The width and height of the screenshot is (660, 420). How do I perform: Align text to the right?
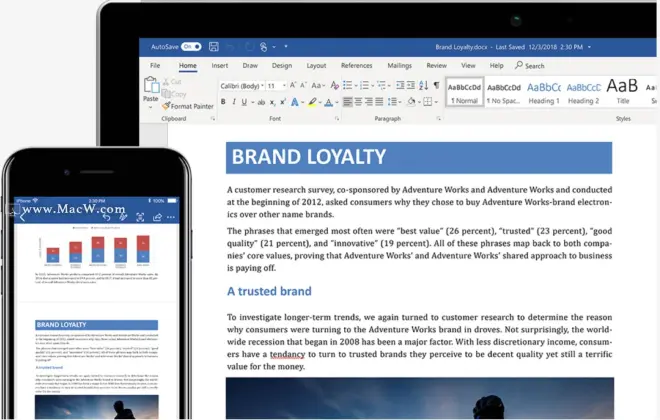pos(369,102)
